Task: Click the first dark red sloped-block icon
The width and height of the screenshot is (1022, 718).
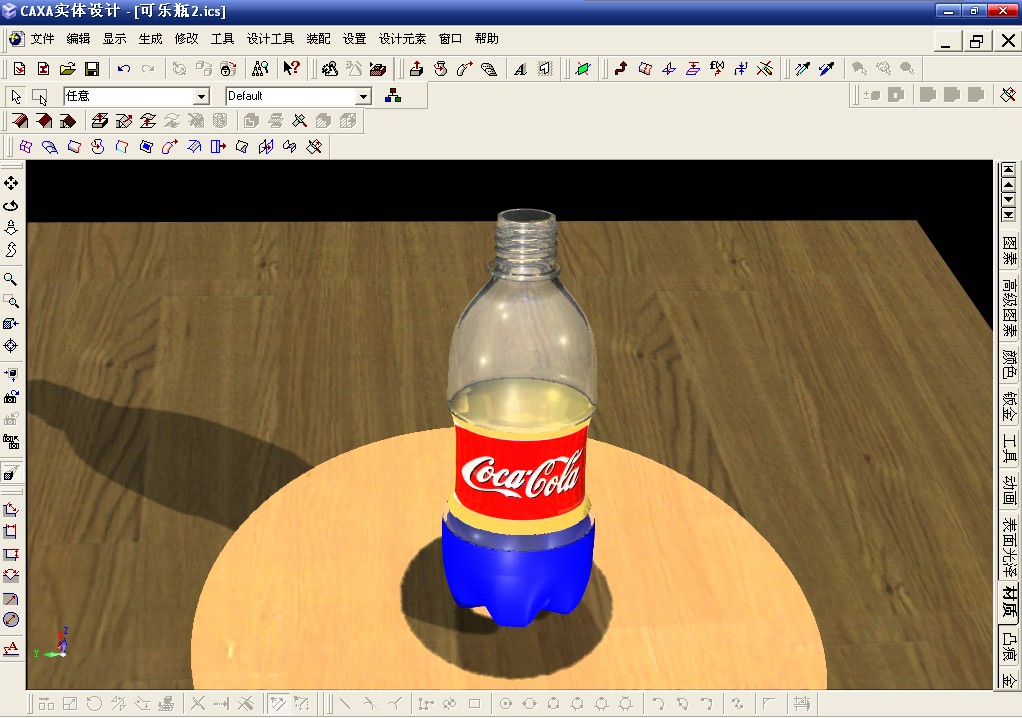Action: (x=20, y=121)
